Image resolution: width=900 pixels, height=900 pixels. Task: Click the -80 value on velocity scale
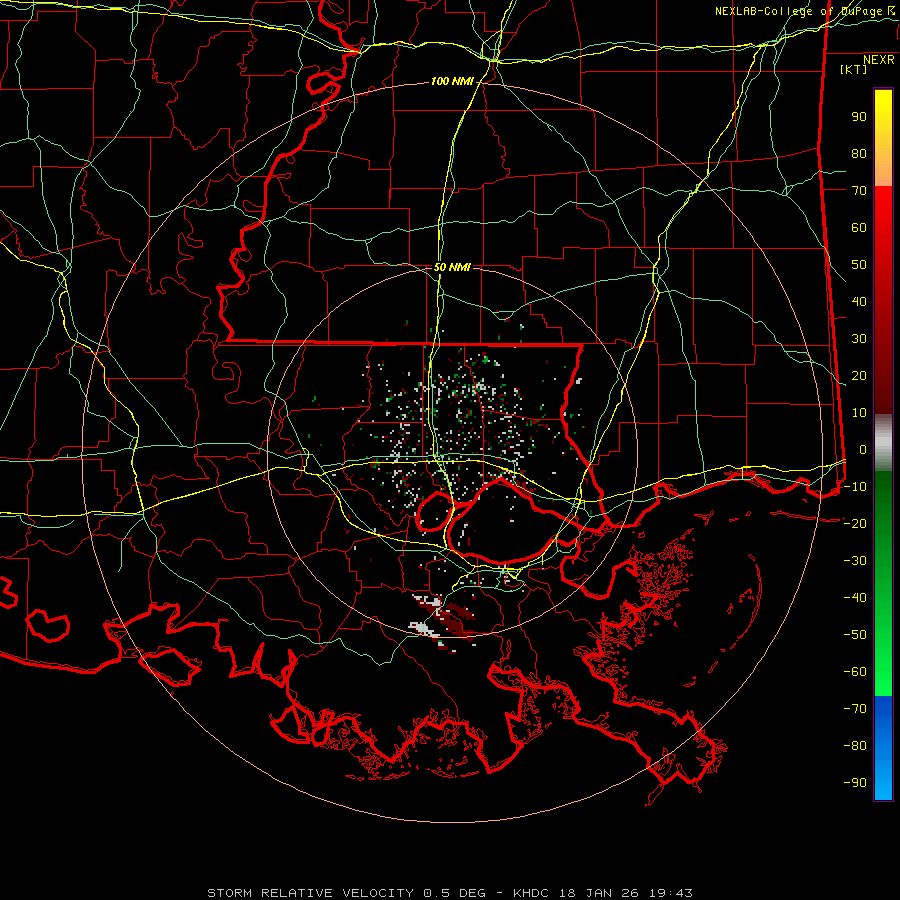pos(855,746)
